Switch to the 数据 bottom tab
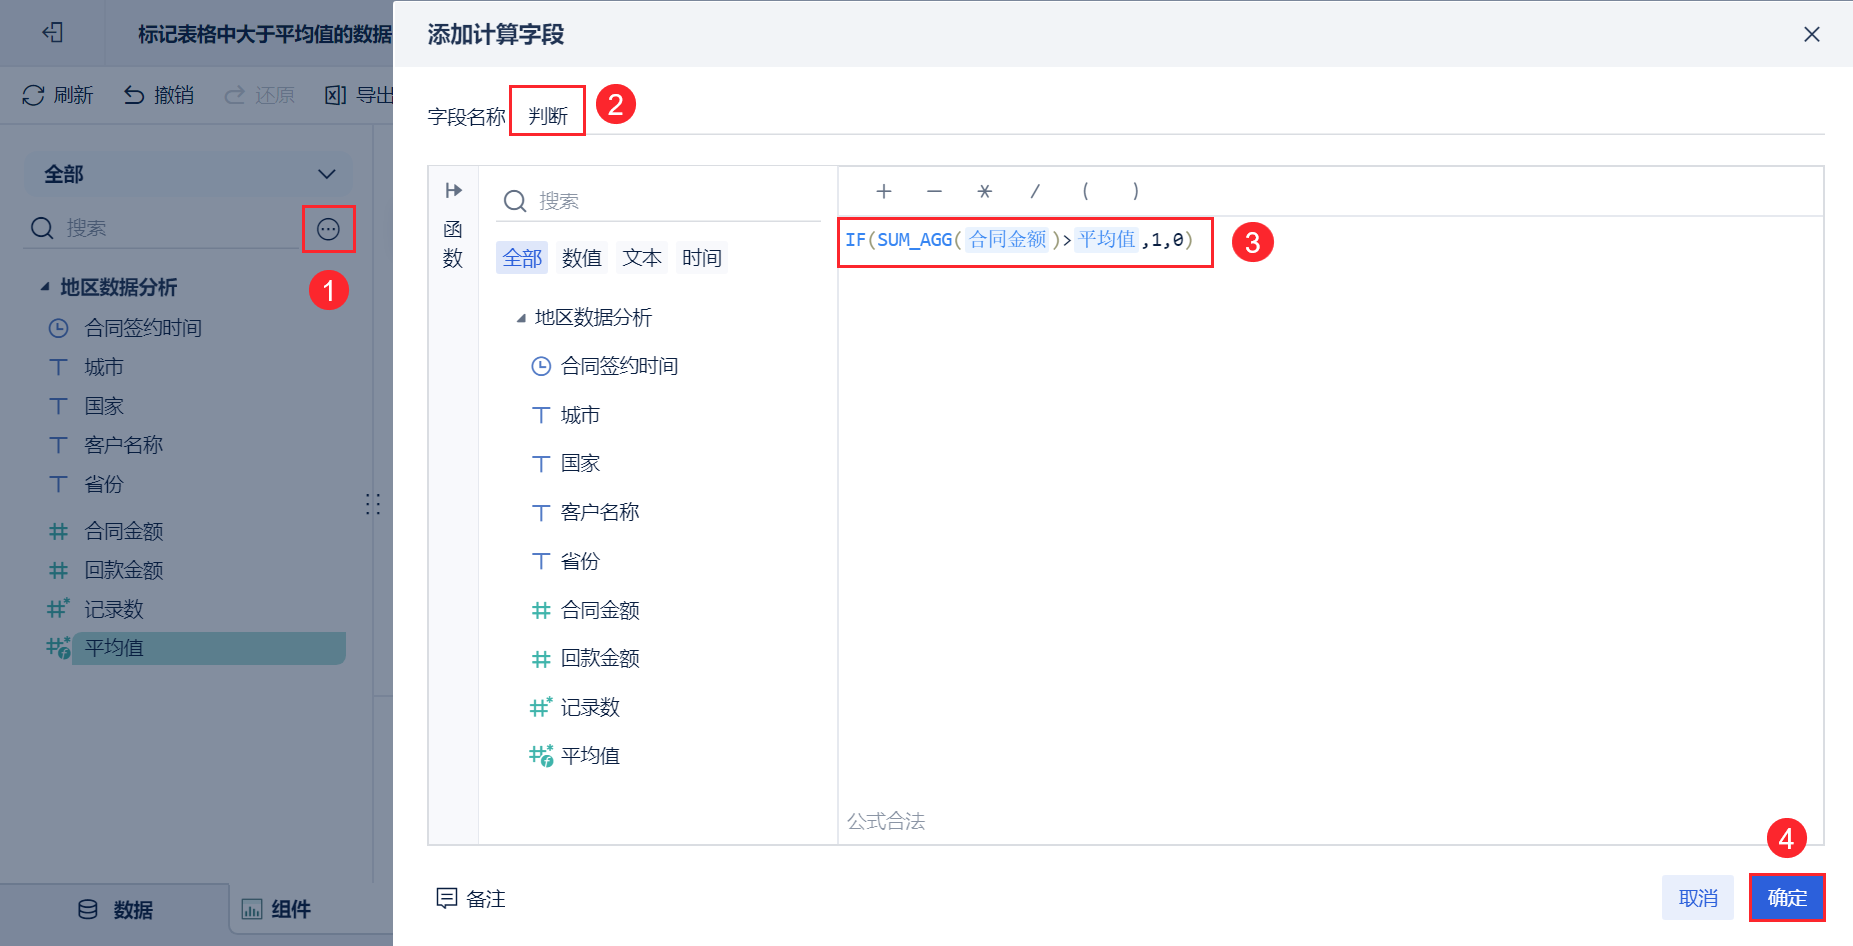The width and height of the screenshot is (1853, 946). 115,910
